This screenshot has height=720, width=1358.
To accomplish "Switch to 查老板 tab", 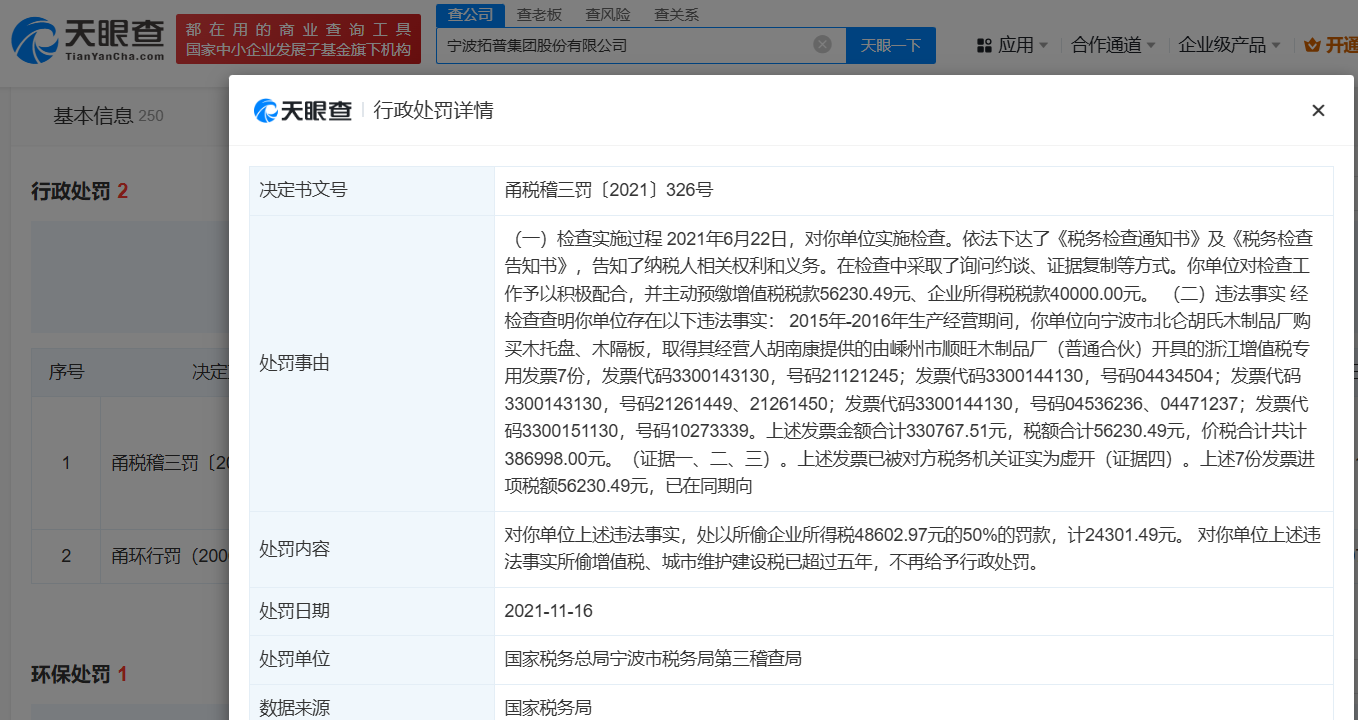I will pyautogui.click(x=540, y=14).
